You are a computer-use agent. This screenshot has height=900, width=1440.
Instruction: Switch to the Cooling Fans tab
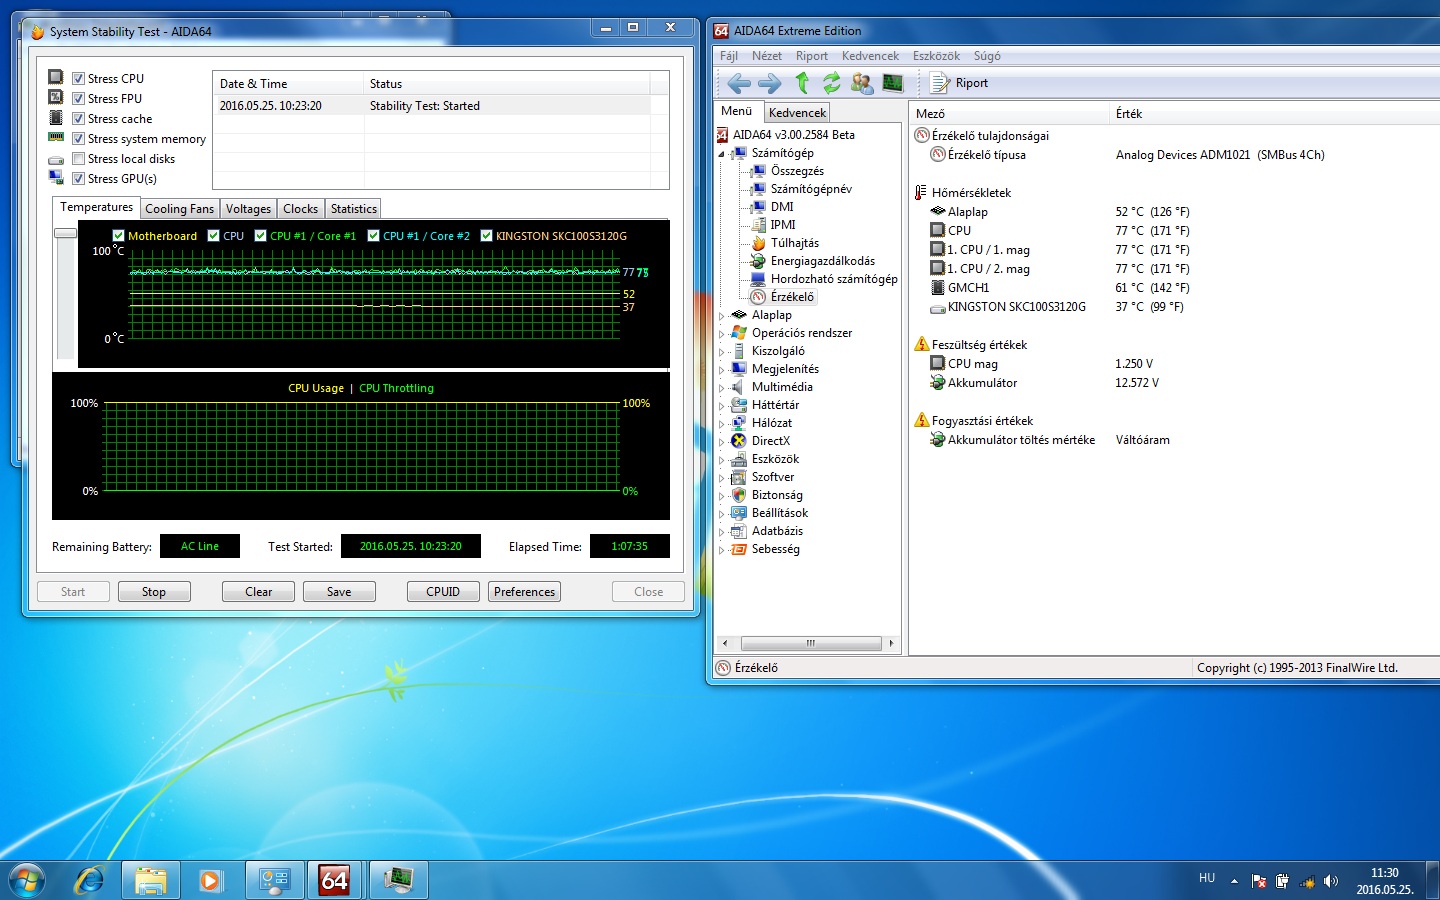(179, 209)
